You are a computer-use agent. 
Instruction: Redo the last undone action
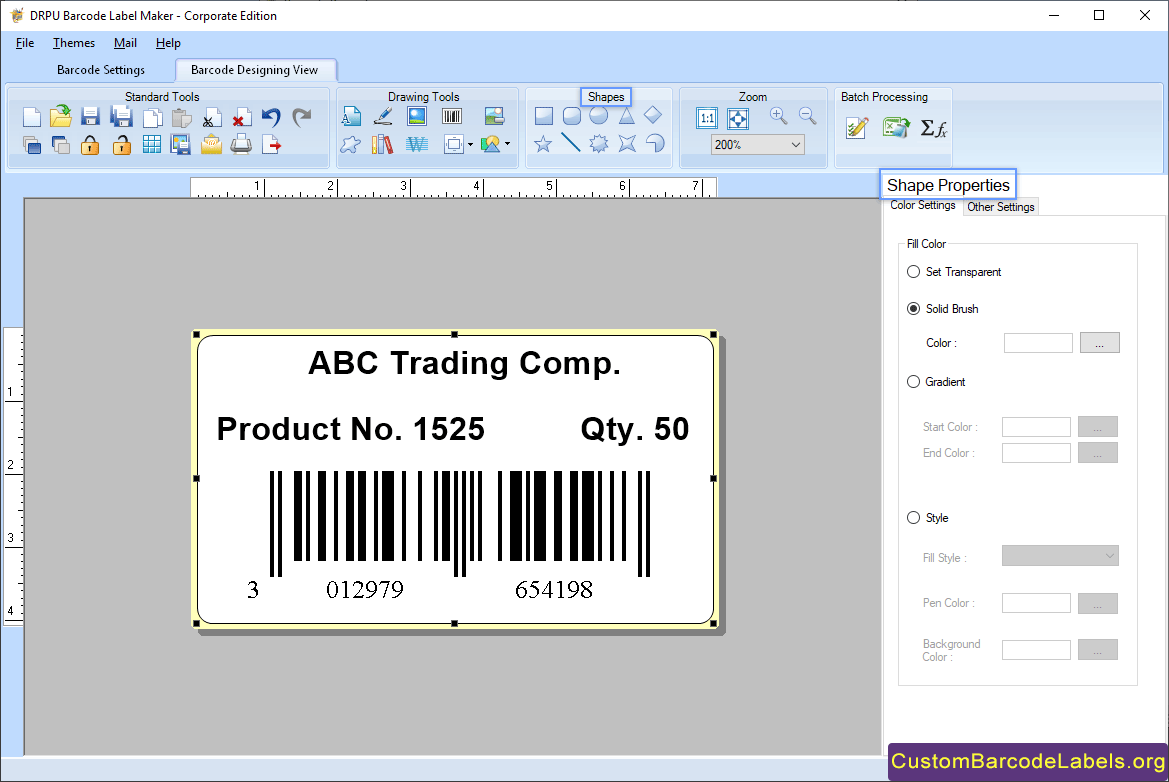tap(301, 117)
